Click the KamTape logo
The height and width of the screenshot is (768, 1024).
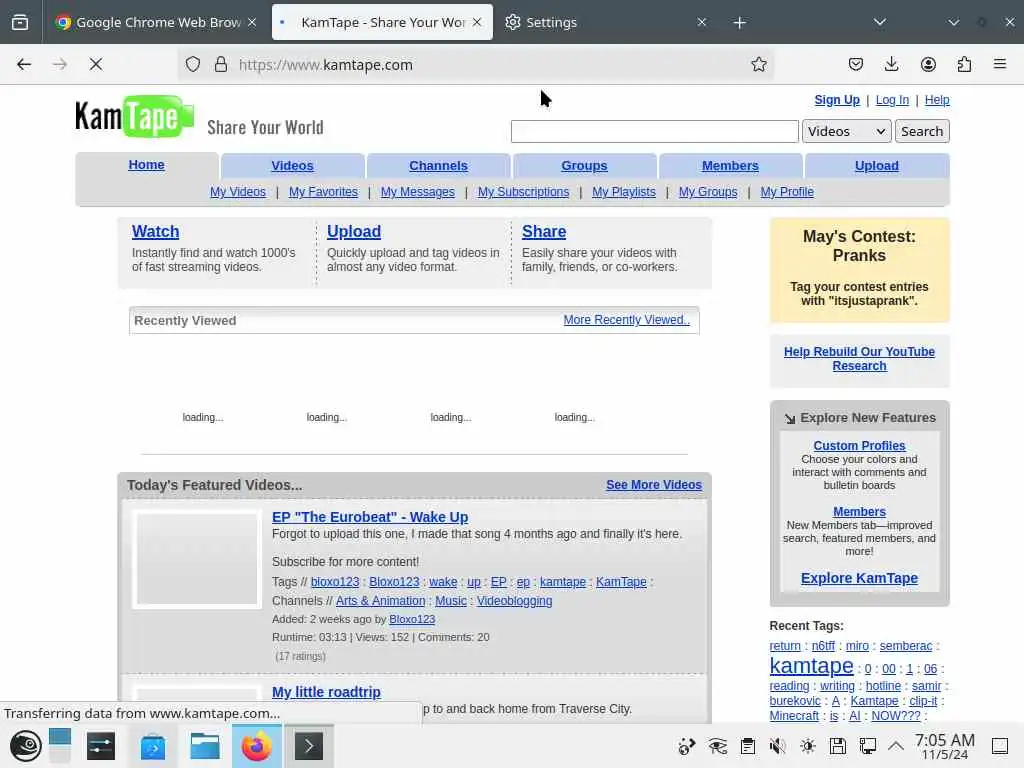[x=135, y=117]
